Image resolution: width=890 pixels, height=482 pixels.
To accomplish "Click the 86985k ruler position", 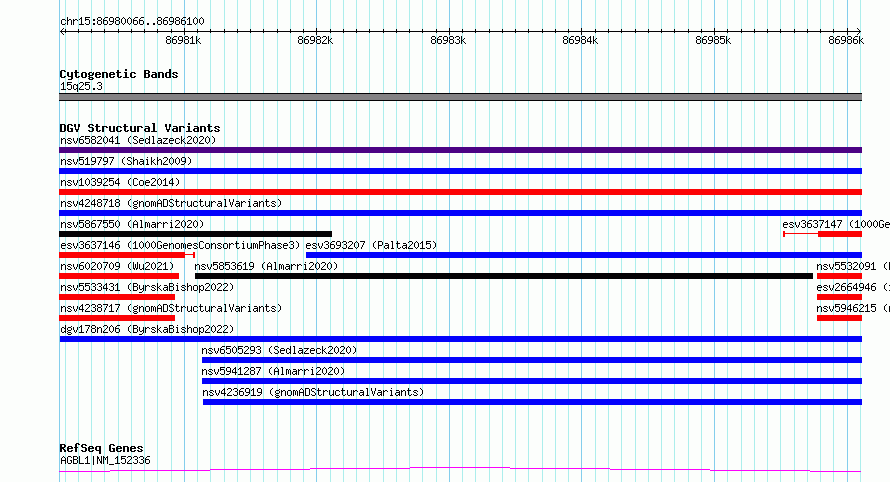I will click(713, 40).
